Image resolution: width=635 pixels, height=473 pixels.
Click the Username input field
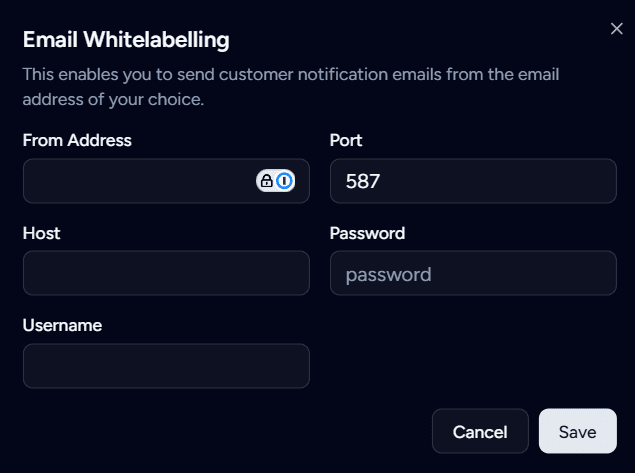pos(166,366)
